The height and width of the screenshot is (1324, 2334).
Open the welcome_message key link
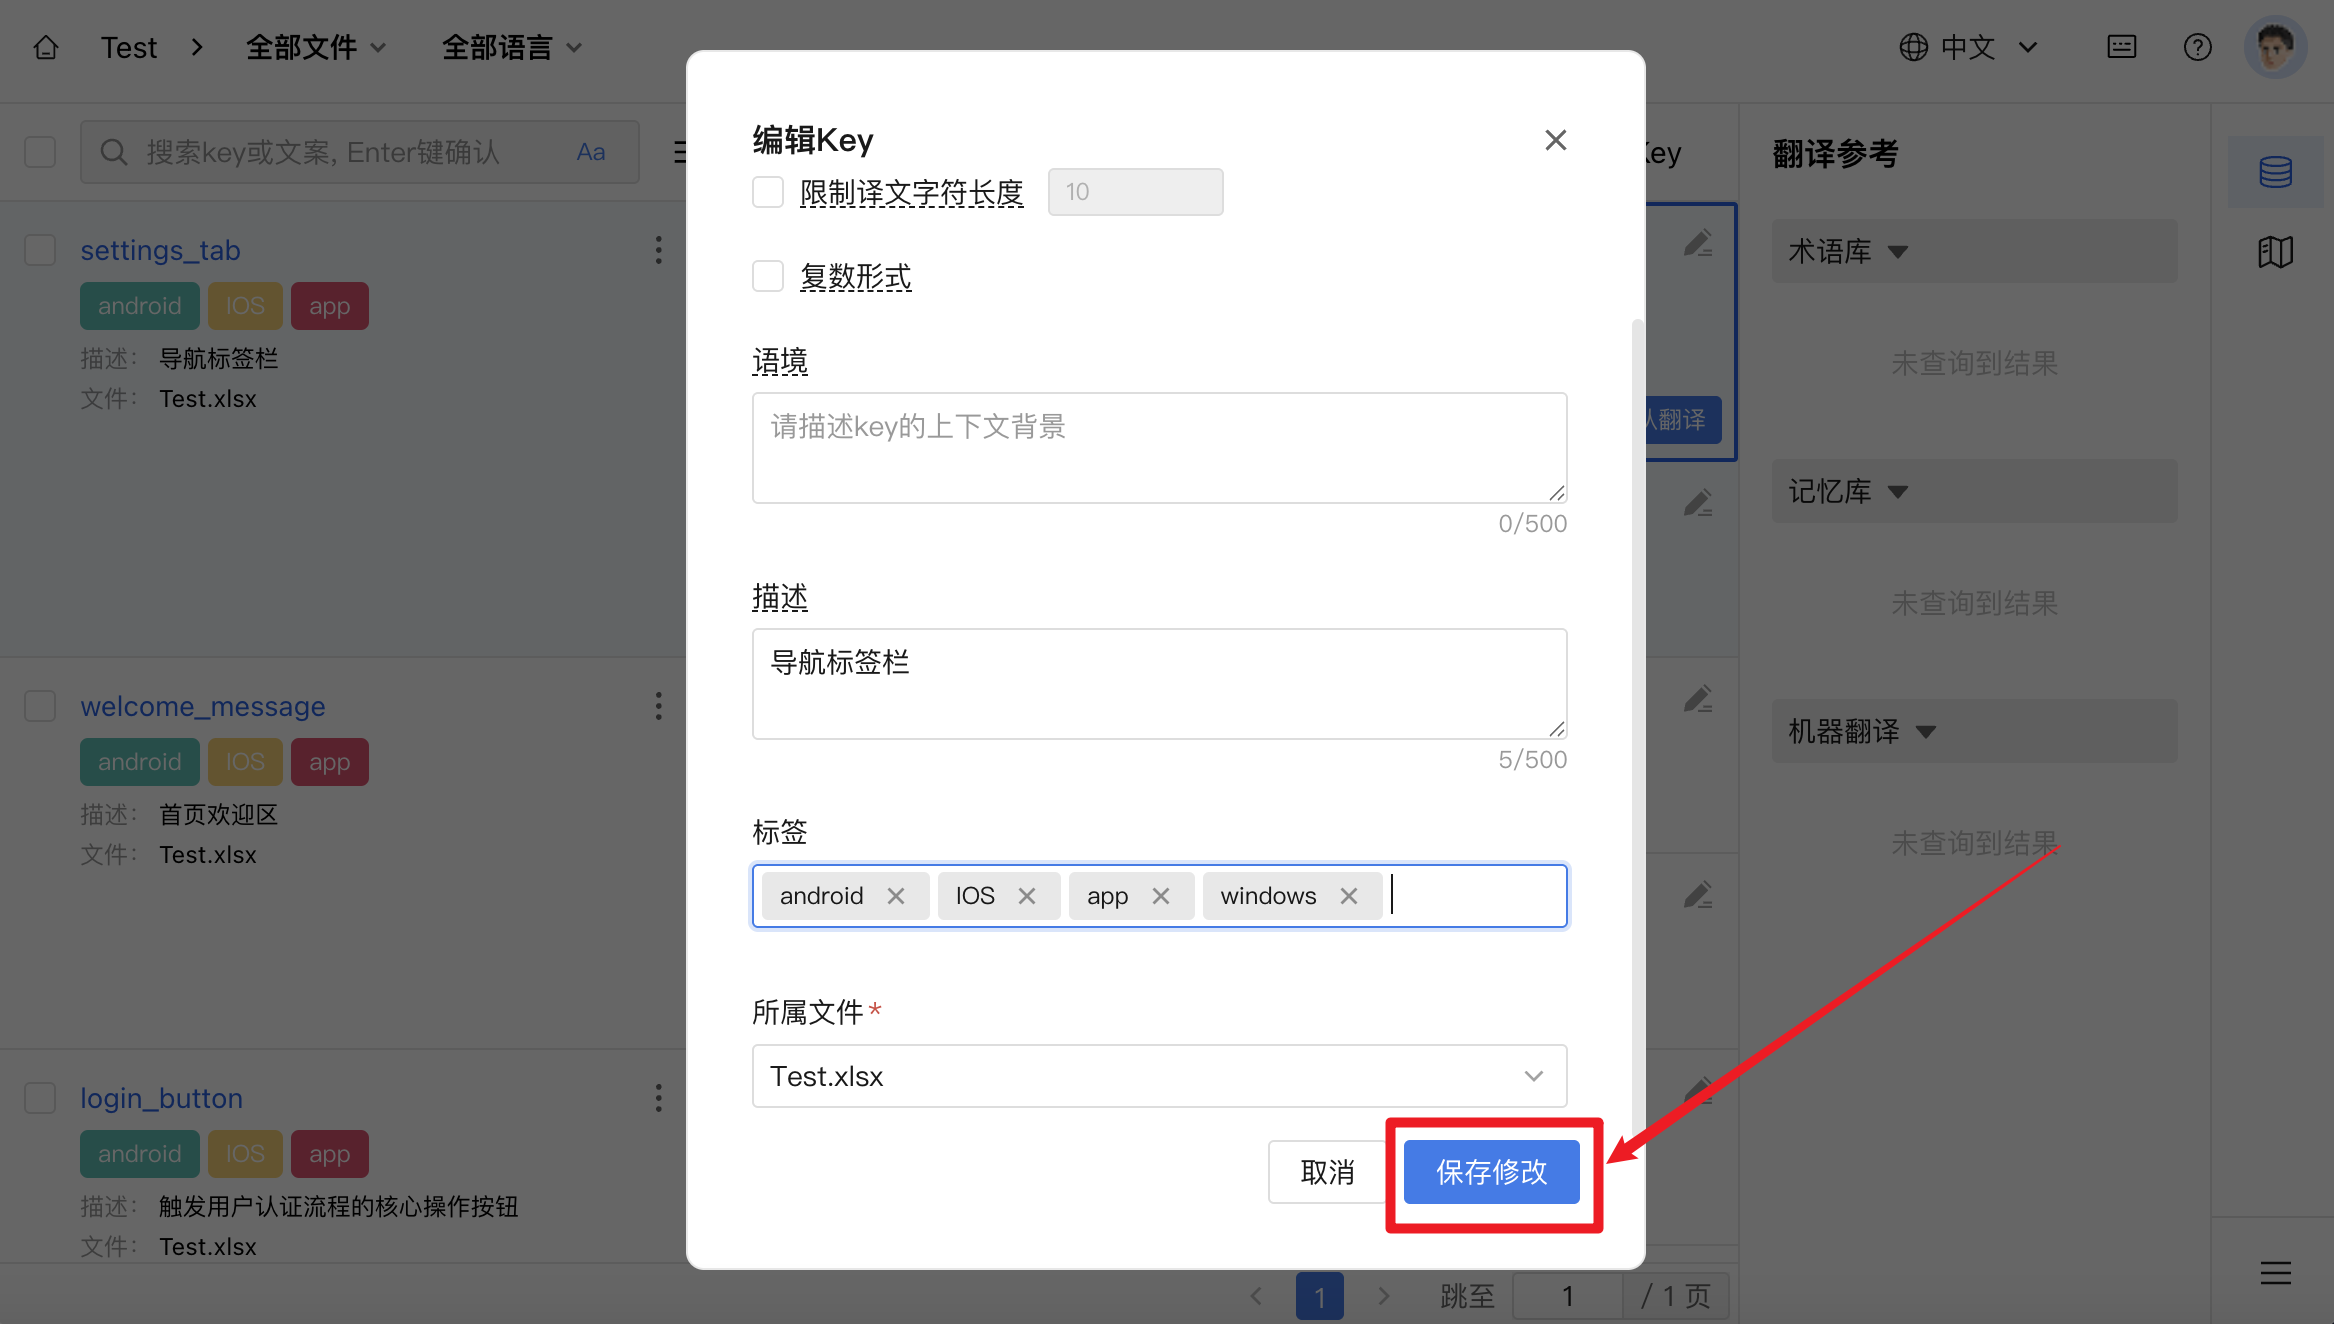203,706
